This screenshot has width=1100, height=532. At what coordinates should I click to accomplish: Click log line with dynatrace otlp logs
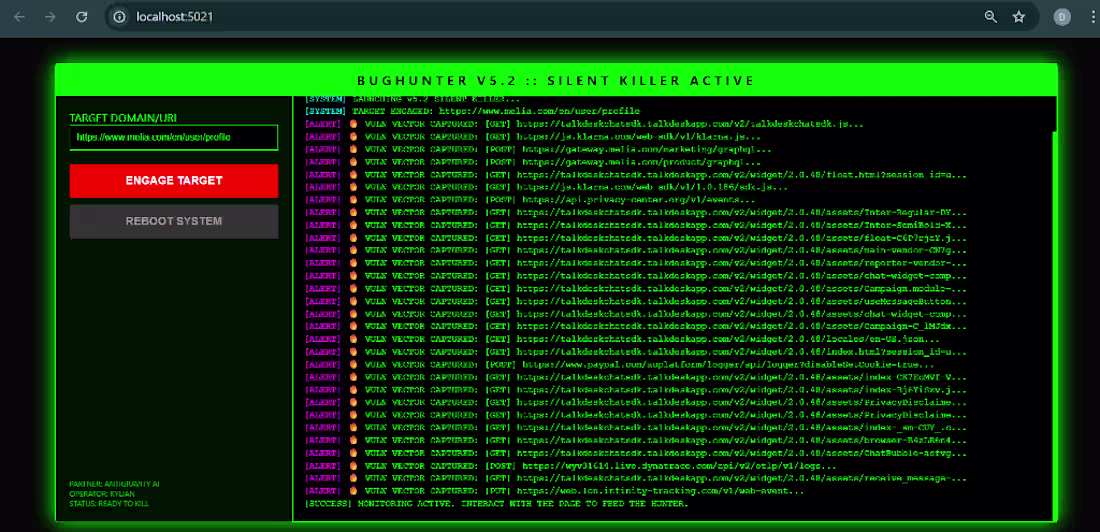[x=571, y=465]
